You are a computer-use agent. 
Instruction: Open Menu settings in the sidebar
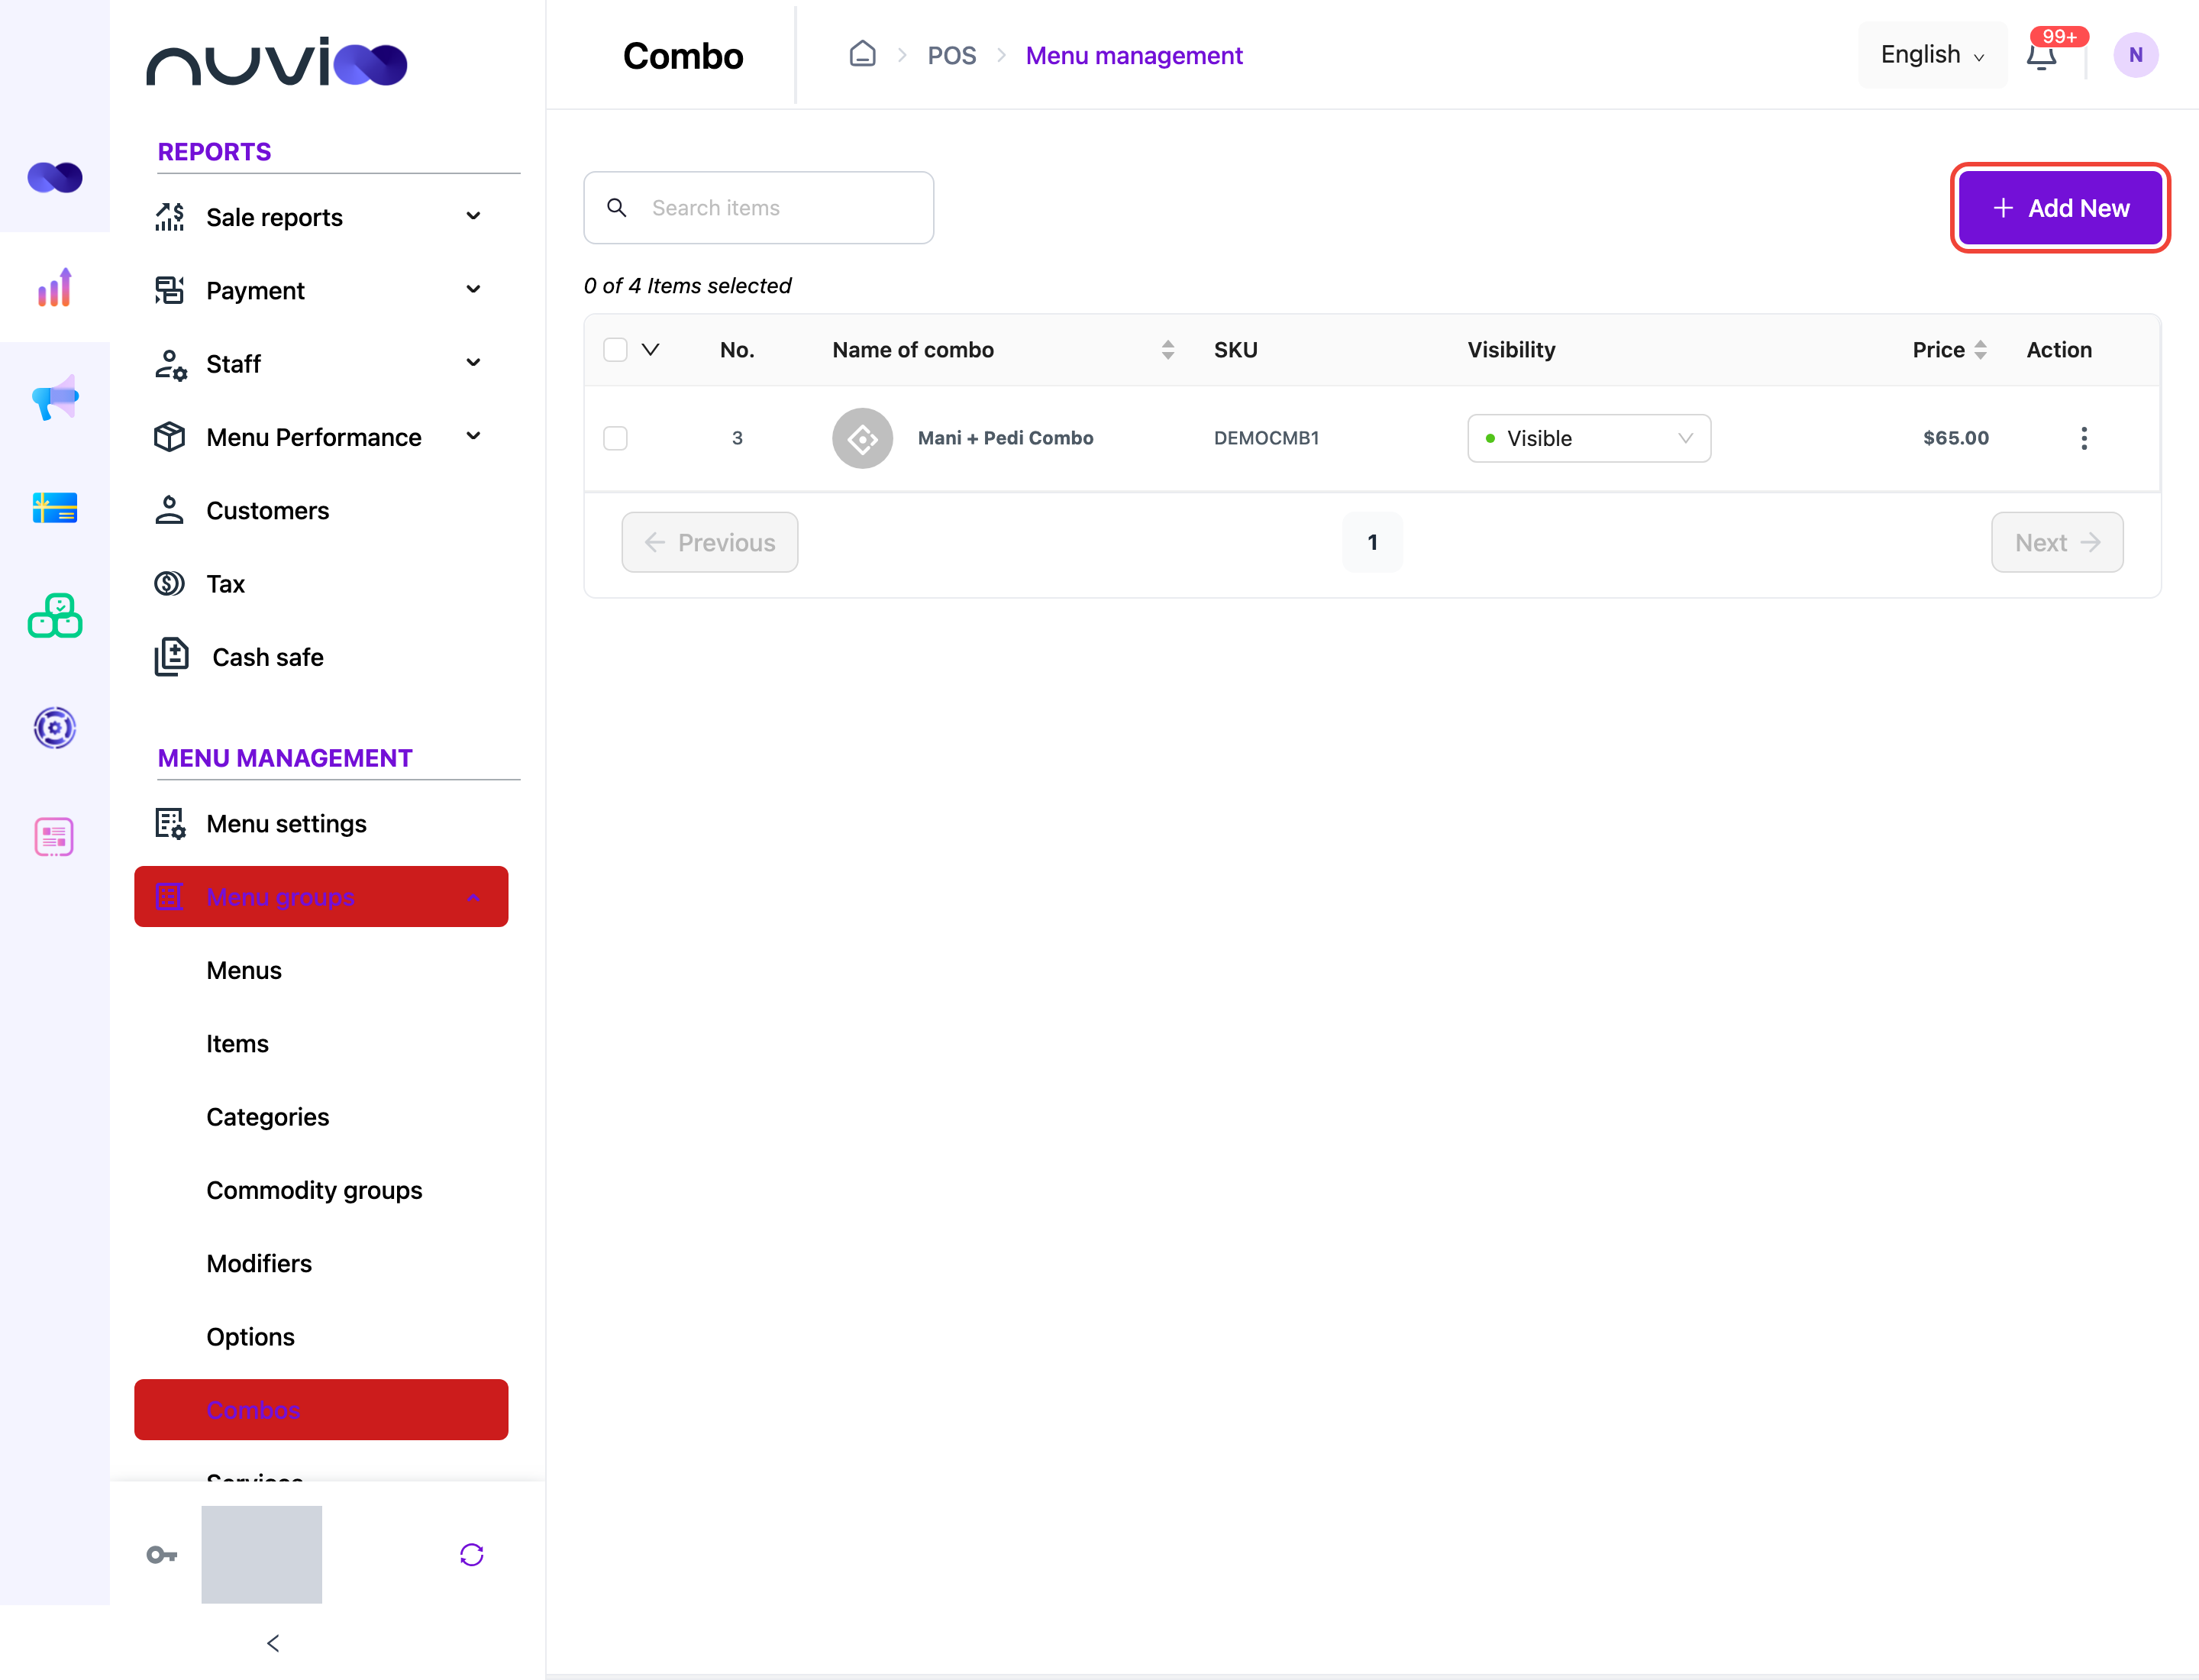pos(321,824)
